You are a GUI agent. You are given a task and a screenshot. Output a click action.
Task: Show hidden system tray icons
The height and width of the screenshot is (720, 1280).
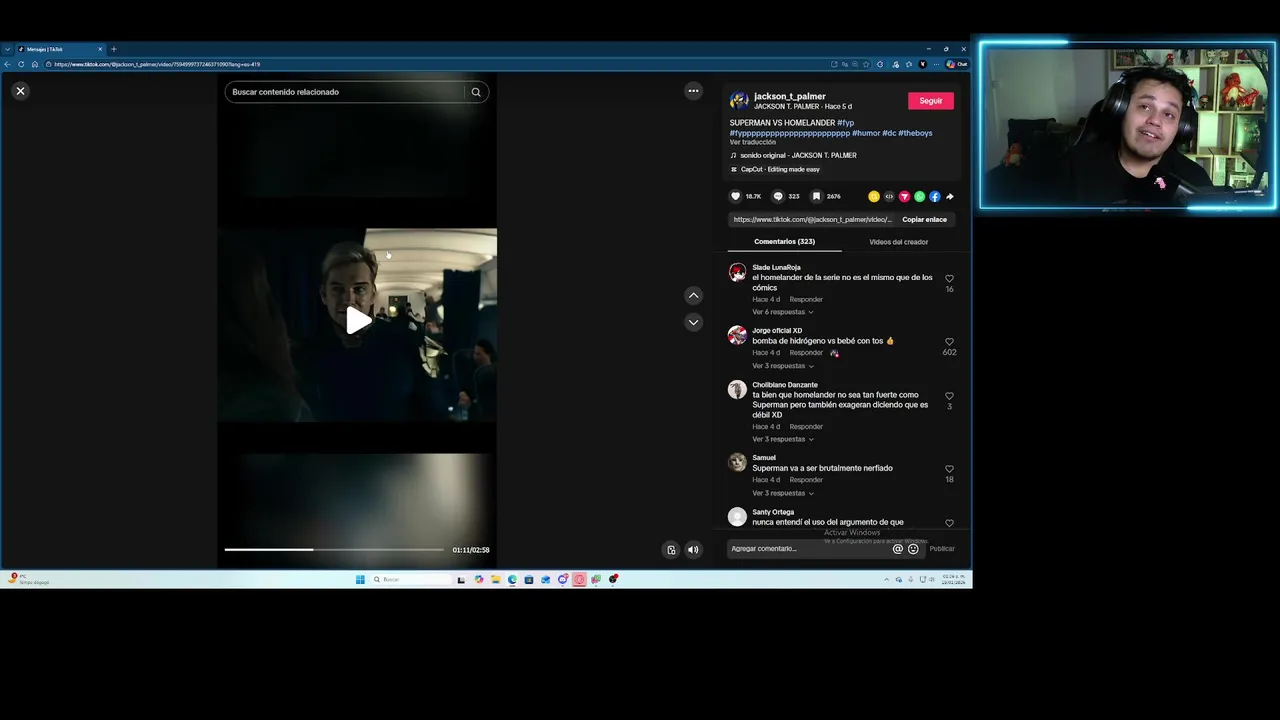(x=886, y=579)
